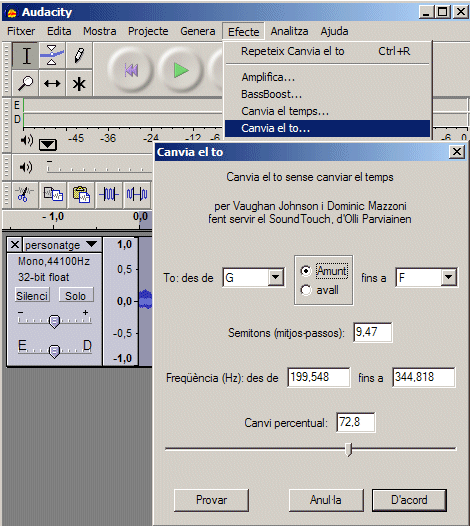Viewport: 470px width, 526px height.
Task: Choose Canvia el temps... menu entry
Action: tap(327, 111)
